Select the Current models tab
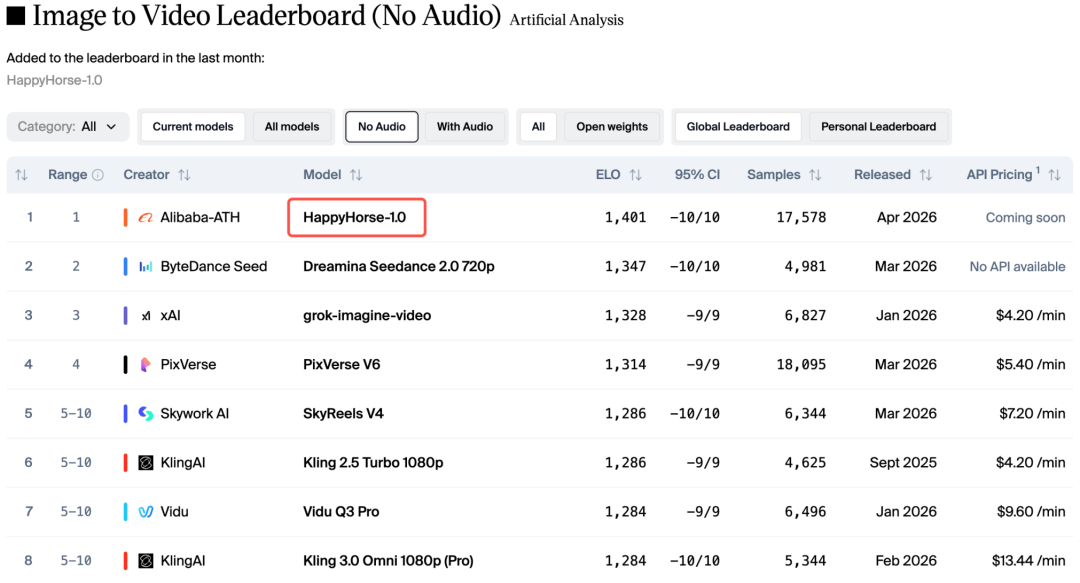 pyautogui.click(x=193, y=127)
